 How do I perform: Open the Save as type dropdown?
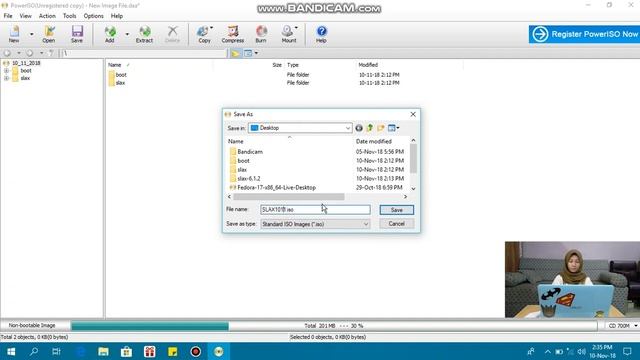(315, 224)
